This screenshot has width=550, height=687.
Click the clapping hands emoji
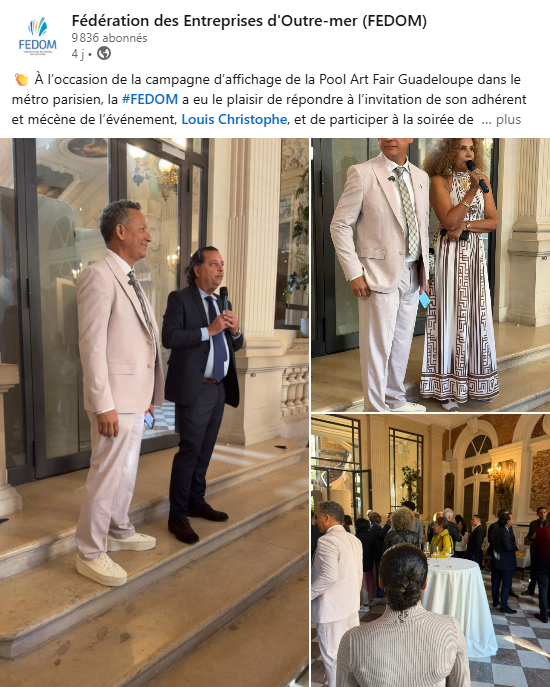[21, 80]
